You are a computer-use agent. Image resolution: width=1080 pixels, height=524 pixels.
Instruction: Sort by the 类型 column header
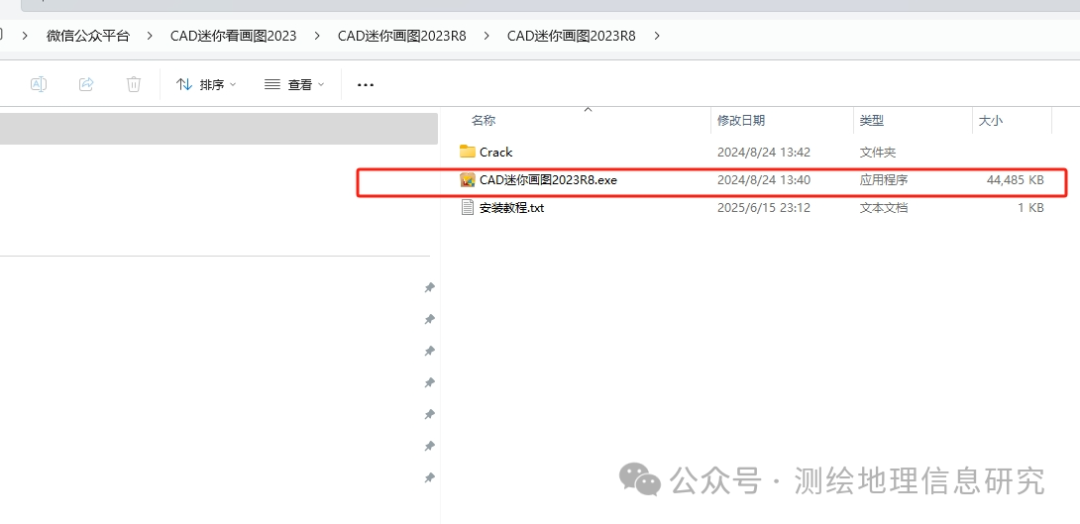pyautogui.click(x=872, y=120)
